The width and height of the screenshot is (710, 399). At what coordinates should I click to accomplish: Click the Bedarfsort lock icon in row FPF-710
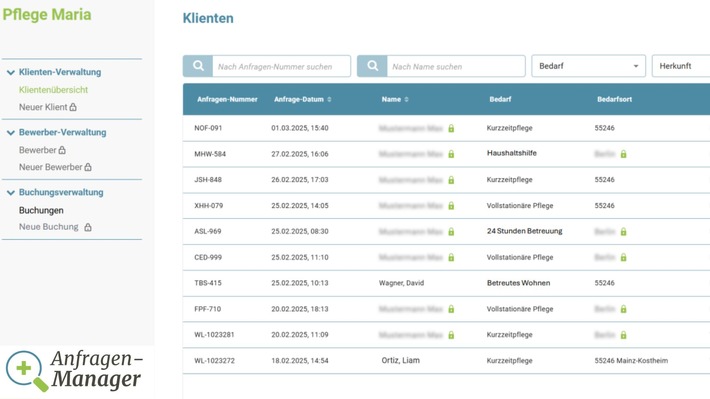click(x=624, y=309)
